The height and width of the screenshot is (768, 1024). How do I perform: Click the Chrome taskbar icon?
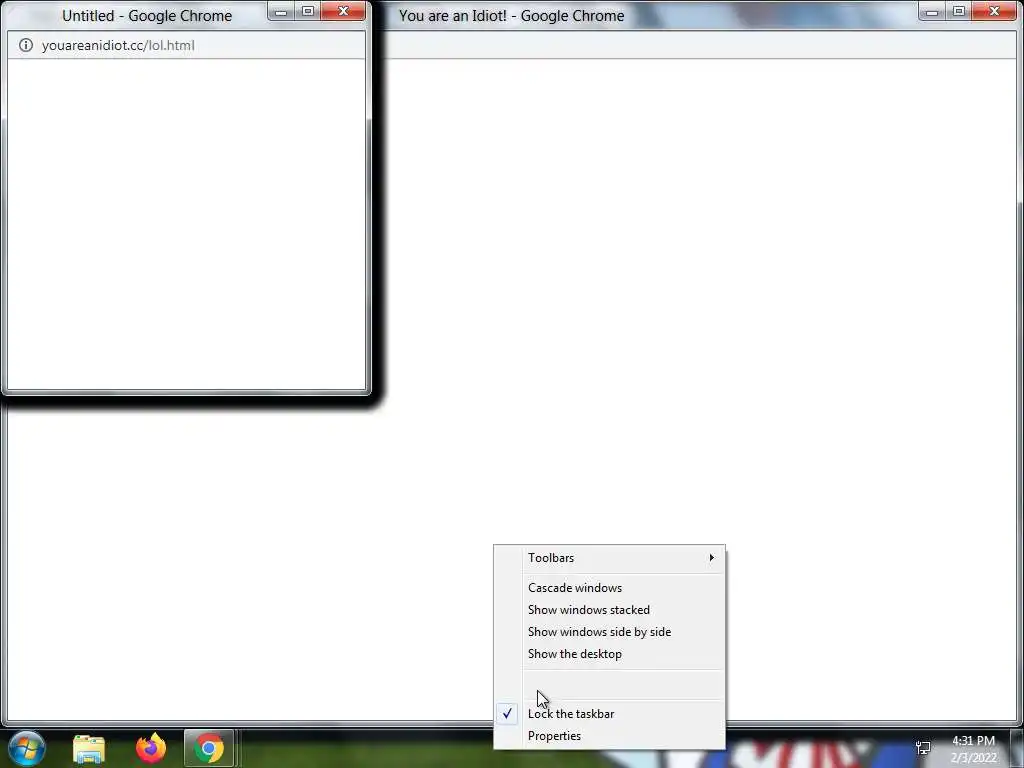coord(209,748)
